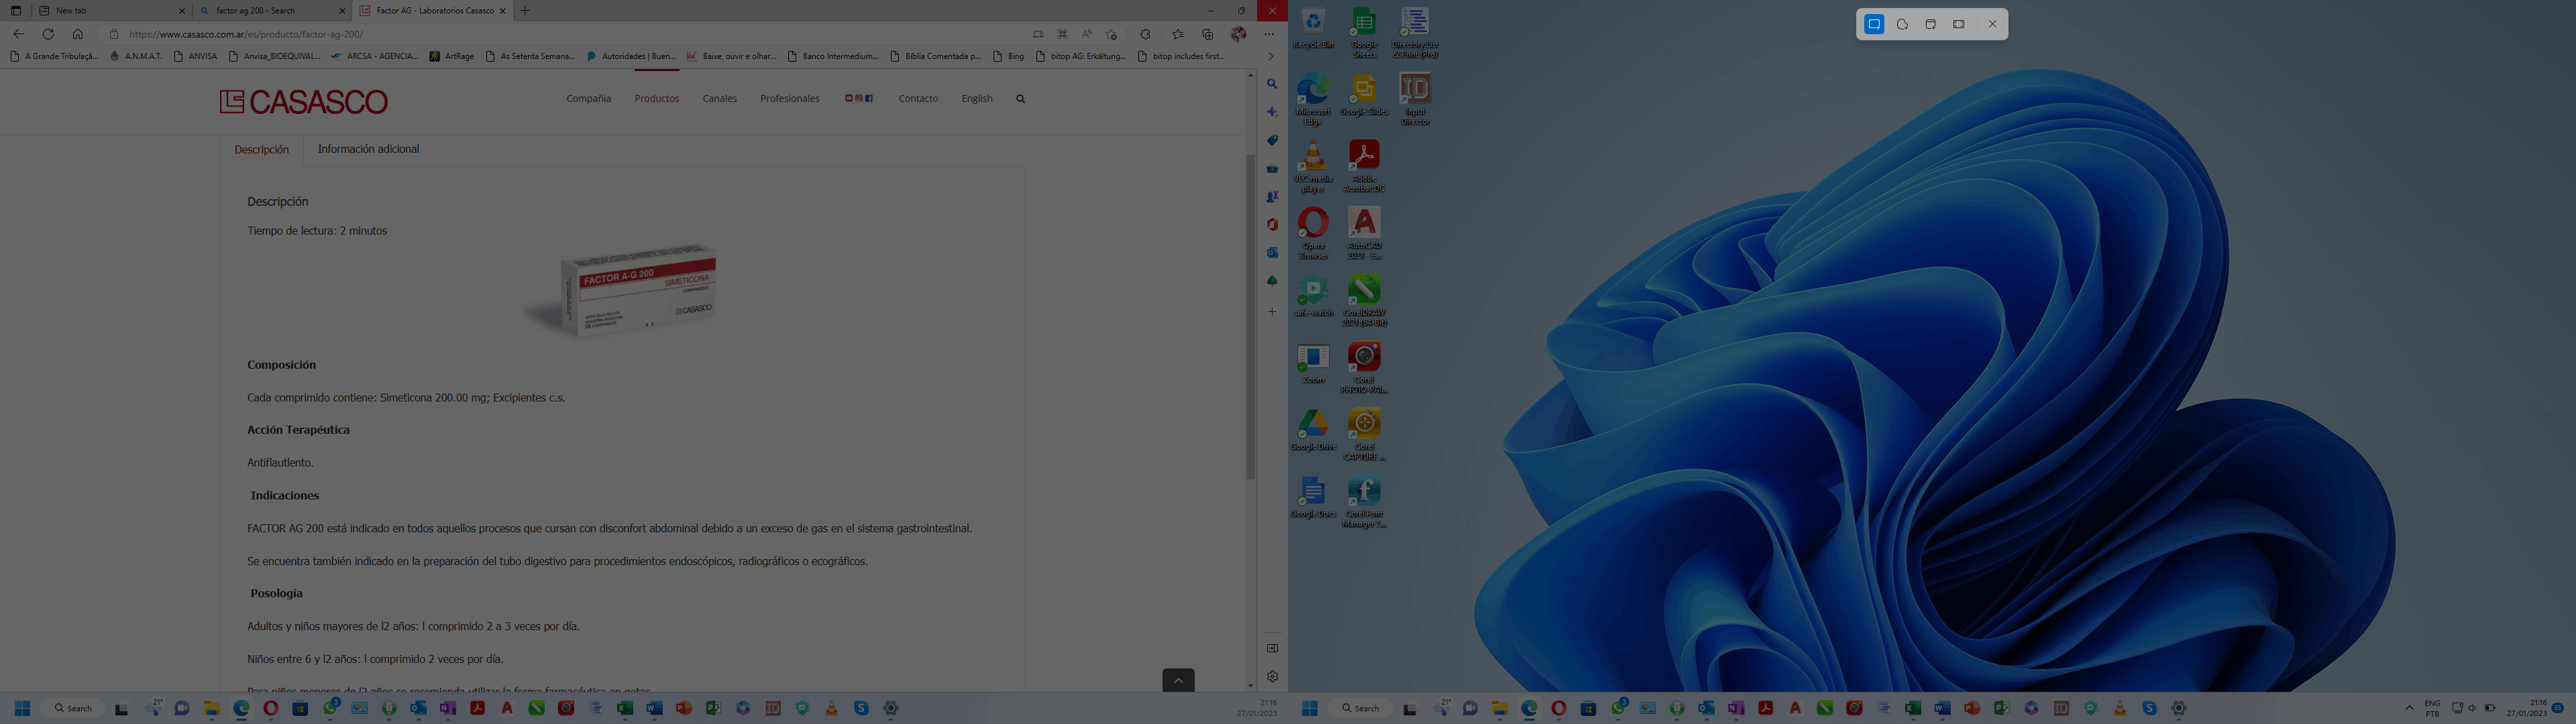Select Rectangle mode in snipping toolbar
The image size is (2576, 724).
click(1874, 24)
